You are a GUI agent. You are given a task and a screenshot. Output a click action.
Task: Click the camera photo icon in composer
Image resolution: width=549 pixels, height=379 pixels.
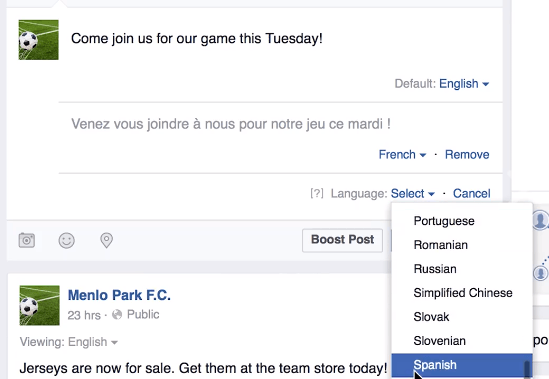coord(27,240)
